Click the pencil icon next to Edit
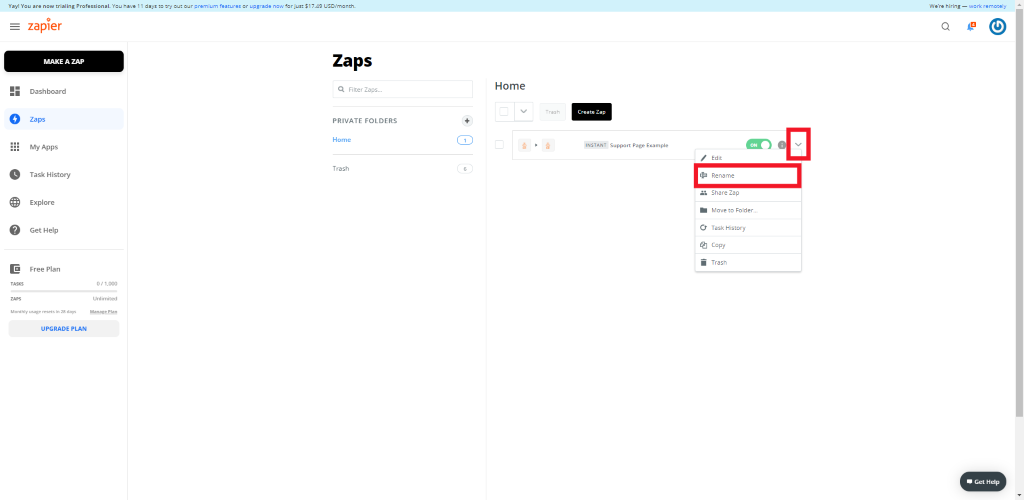 tap(703, 158)
